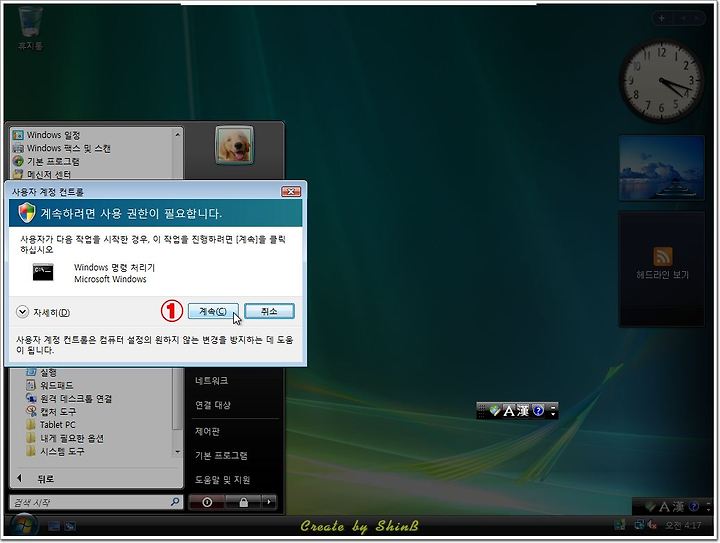Viewport: 720px width, 543px height.
Task: Click the magnifier search icon in start menu
Action: coord(175,502)
